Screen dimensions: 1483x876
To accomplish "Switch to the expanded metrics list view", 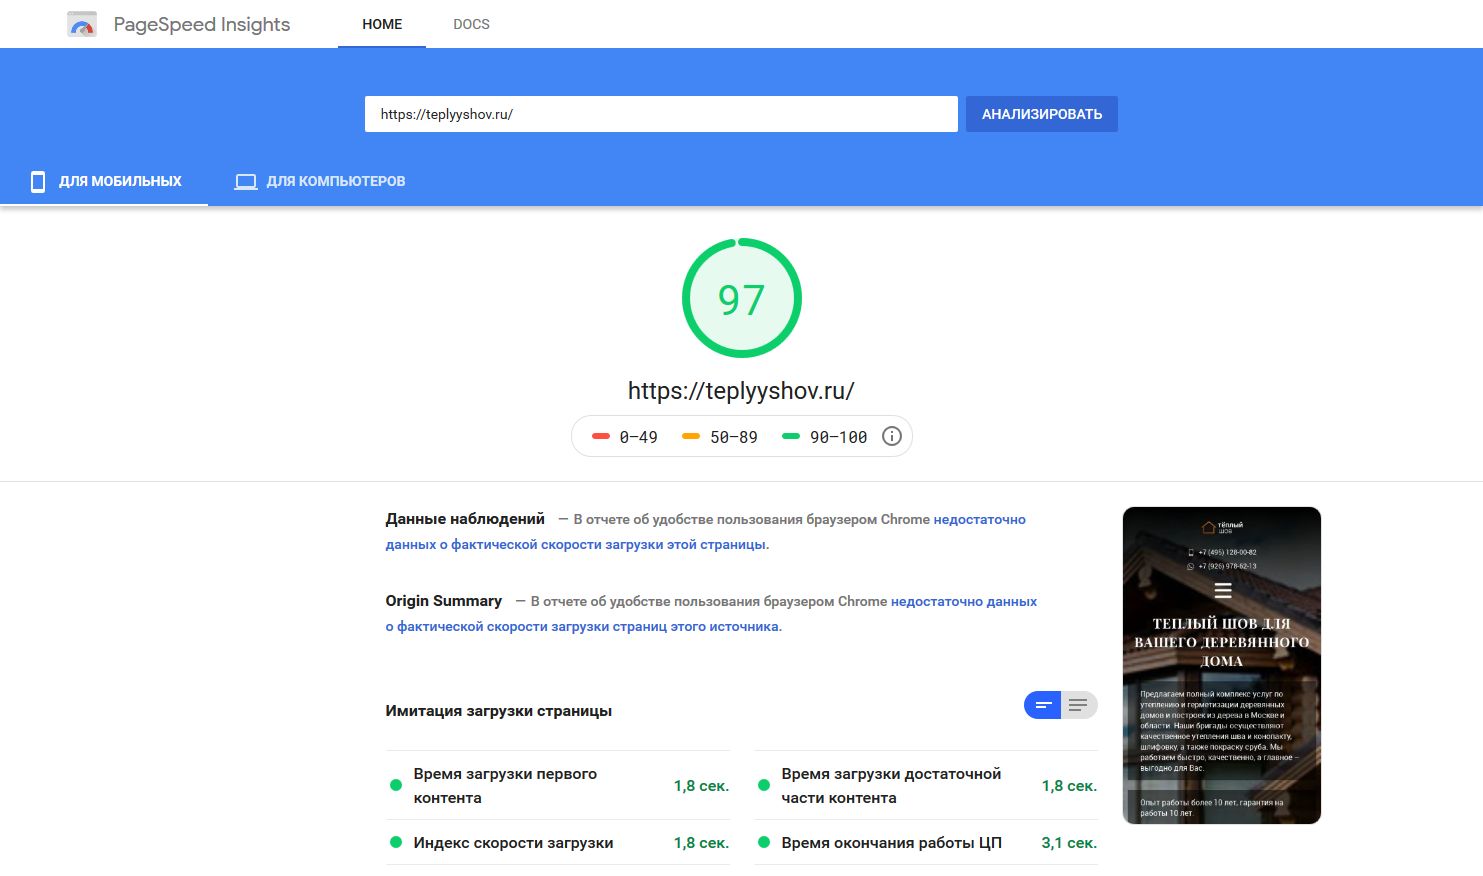I will 1079,705.
